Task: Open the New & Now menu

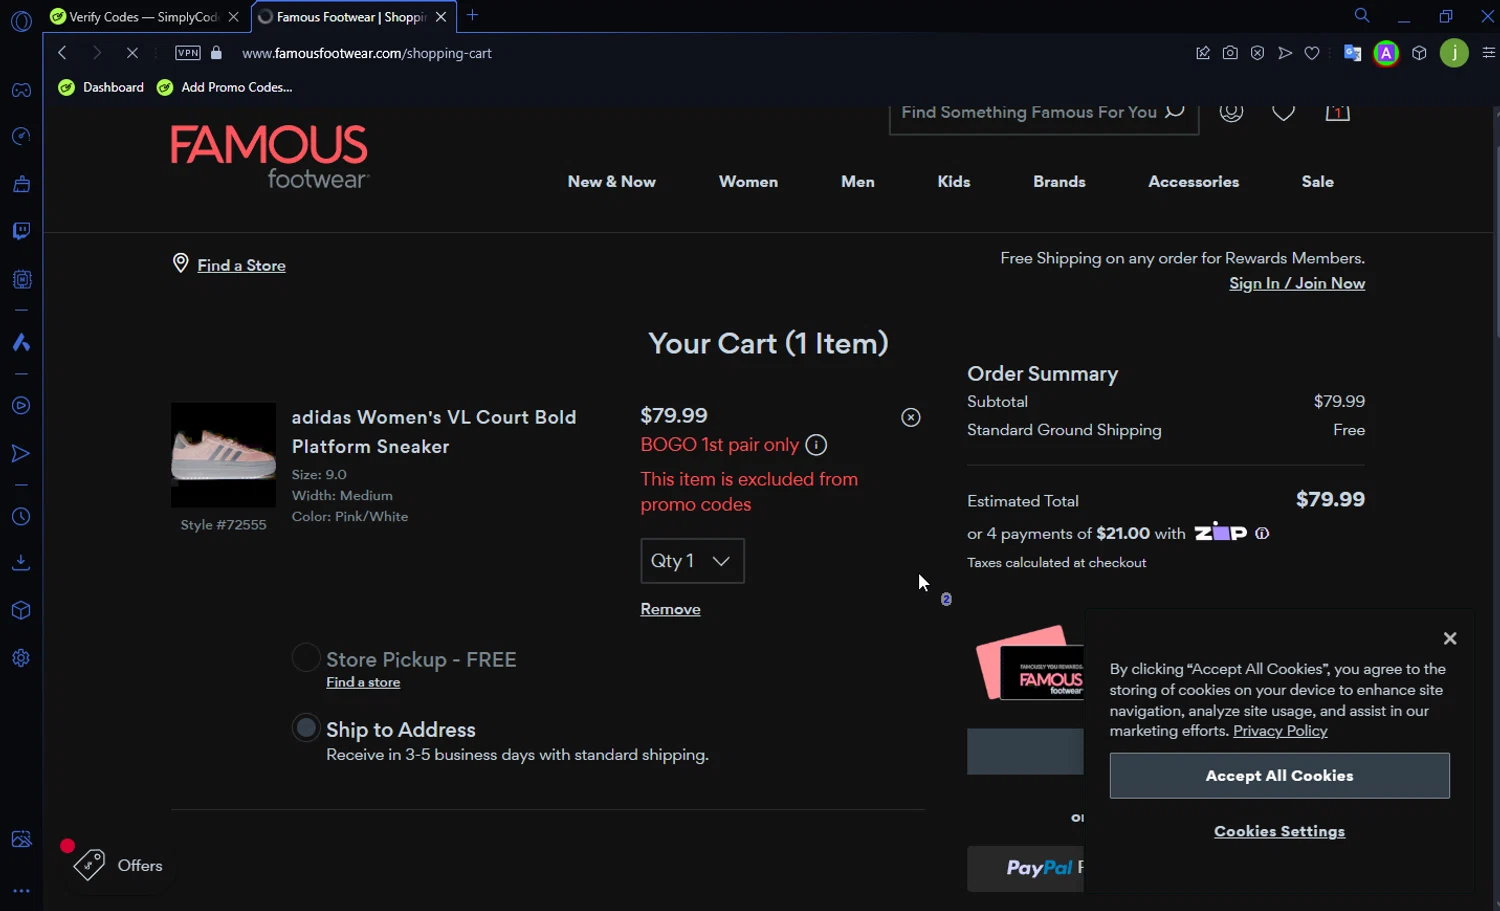Action: [x=612, y=181]
